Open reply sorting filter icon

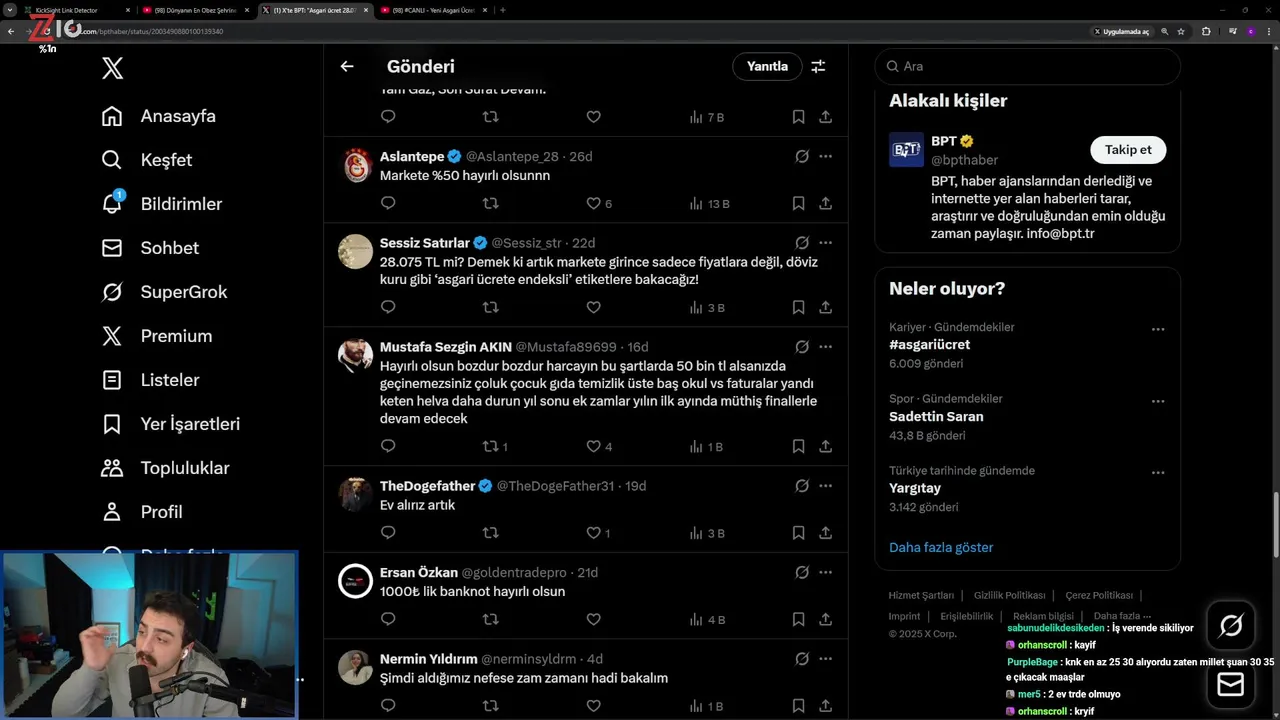pyautogui.click(x=818, y=66)
